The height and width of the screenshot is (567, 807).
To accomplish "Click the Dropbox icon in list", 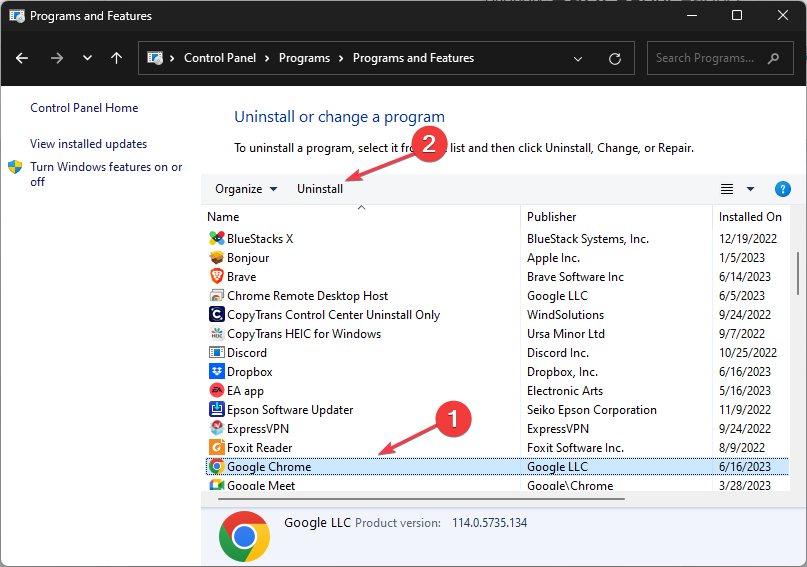I will point(217,371).
